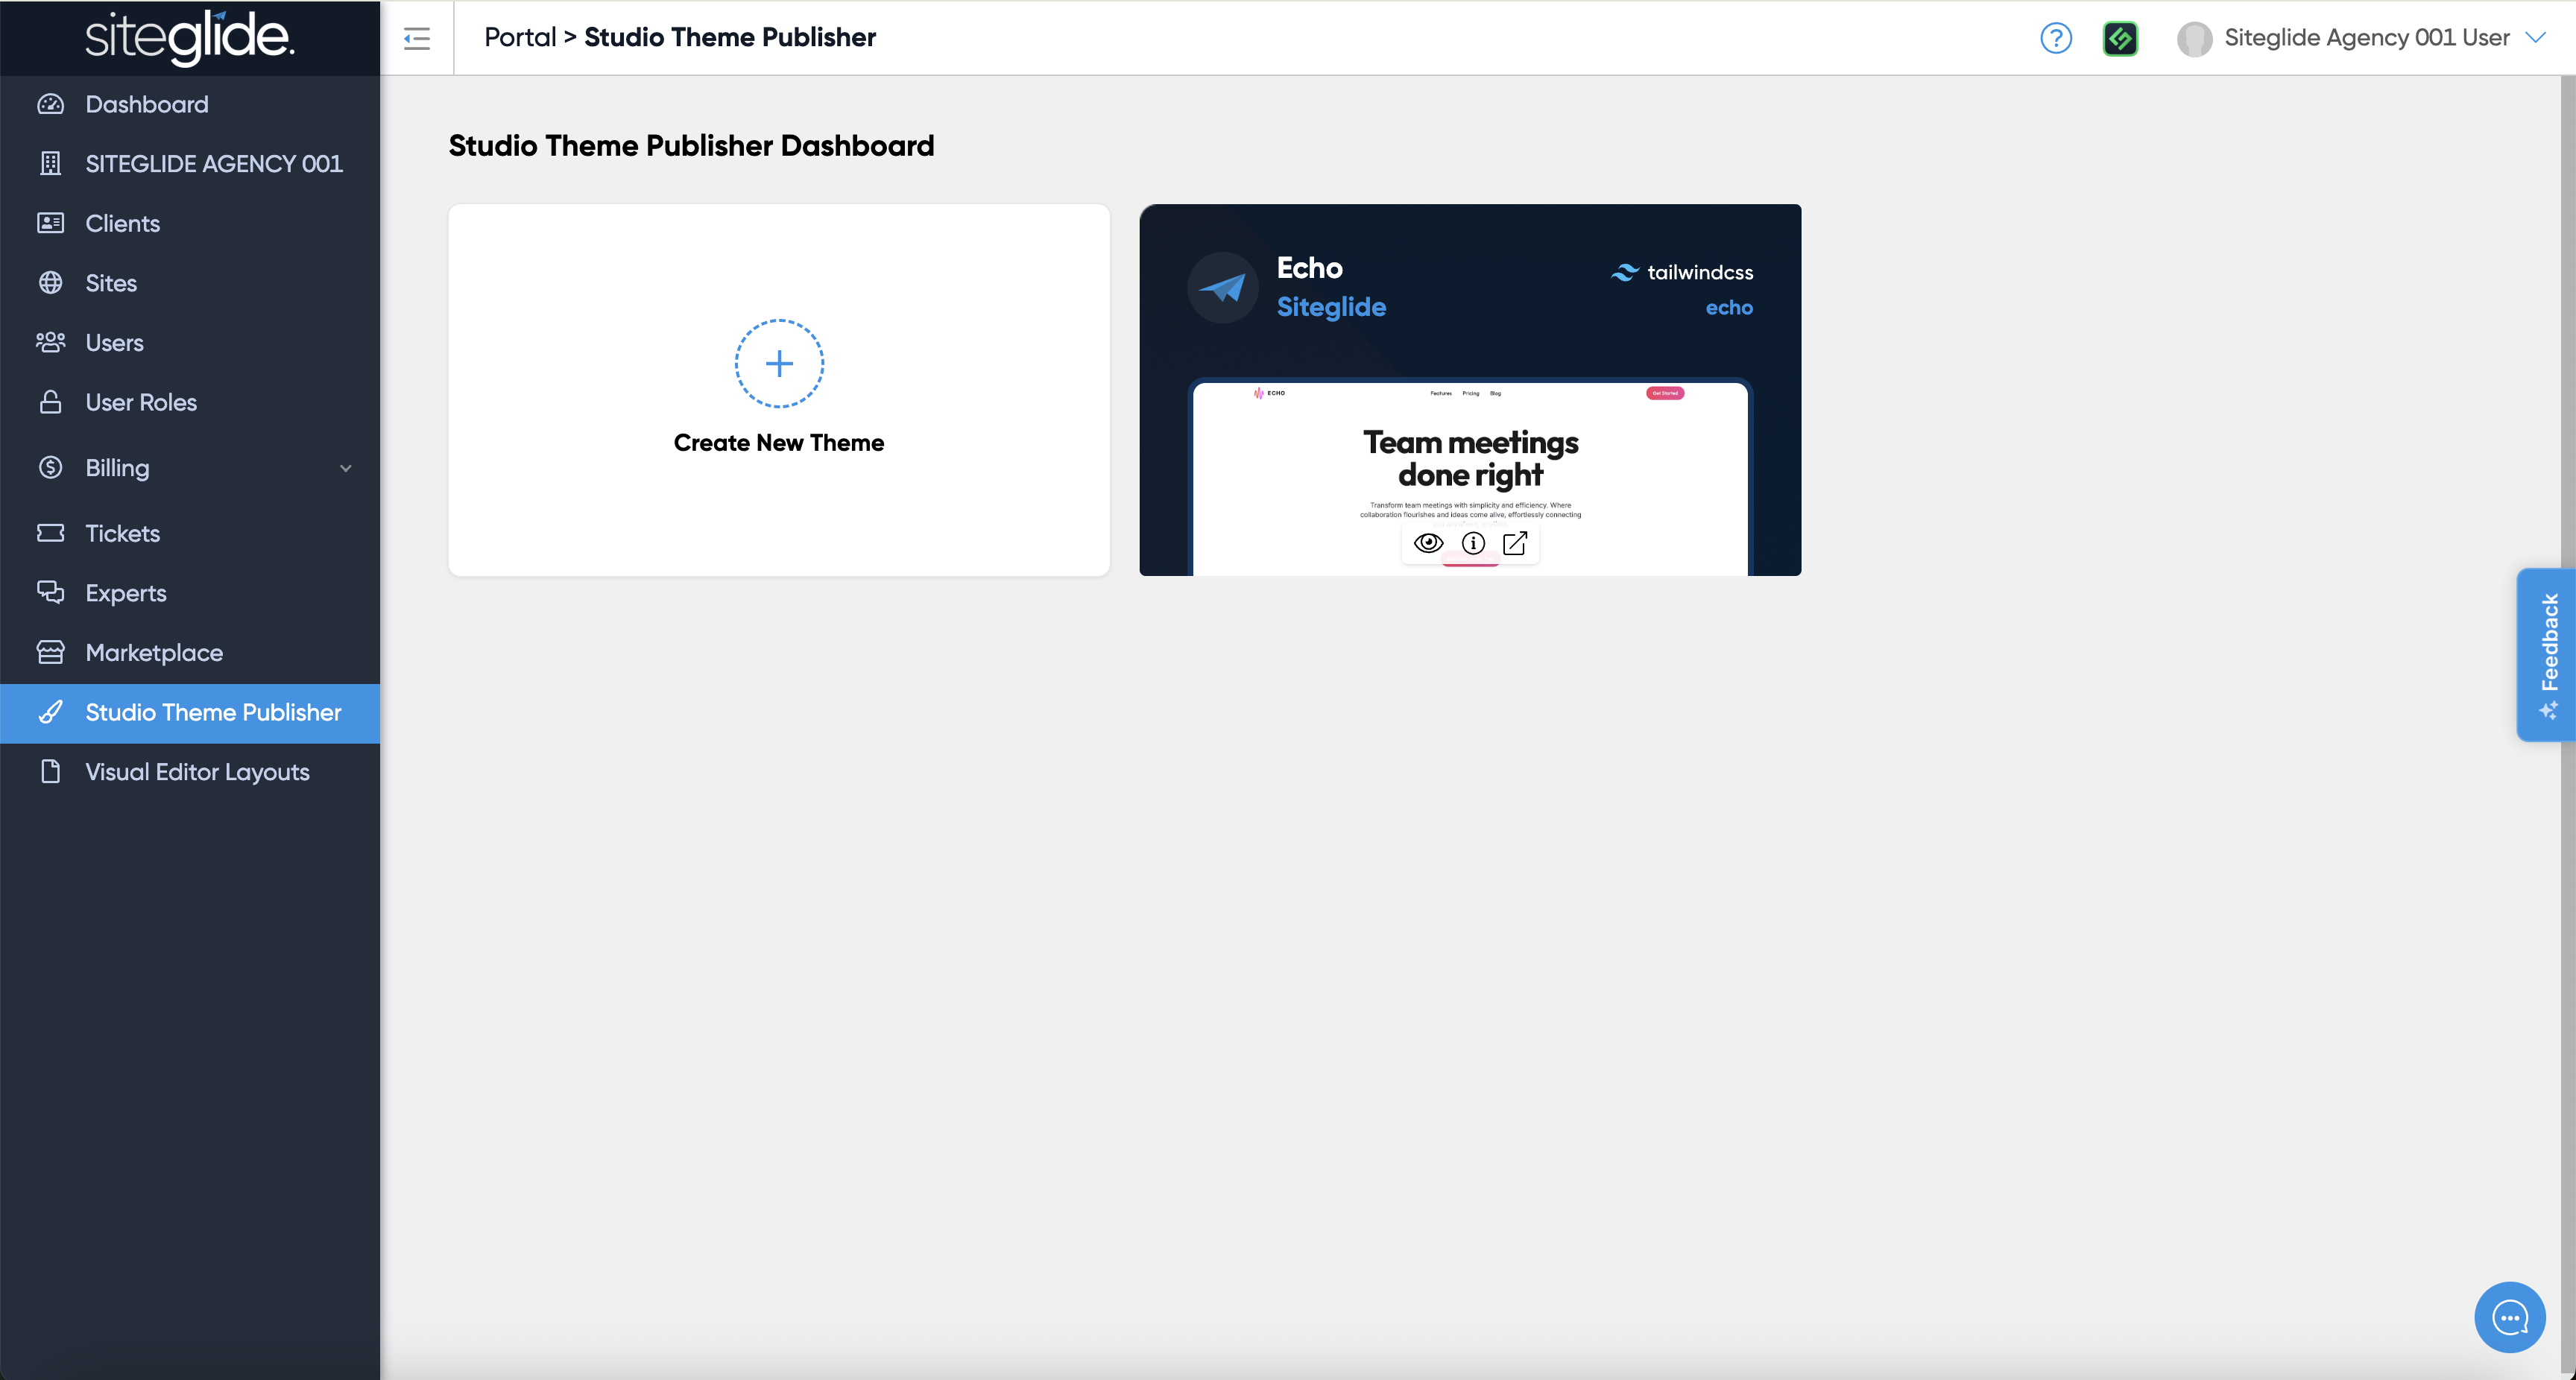The image size is (2576, 1380).
Task: Preview the Echo theme with the eye icon
Action: click(x=1428, y=543)
